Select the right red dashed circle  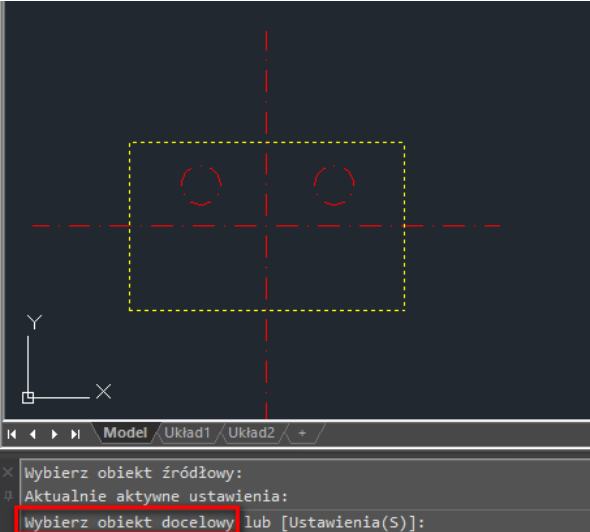(334, 185)
